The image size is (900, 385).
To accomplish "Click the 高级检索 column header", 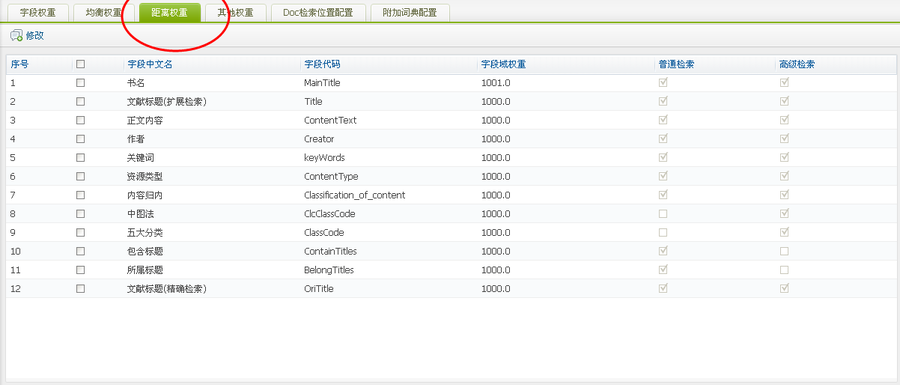I will click(797, 64).
